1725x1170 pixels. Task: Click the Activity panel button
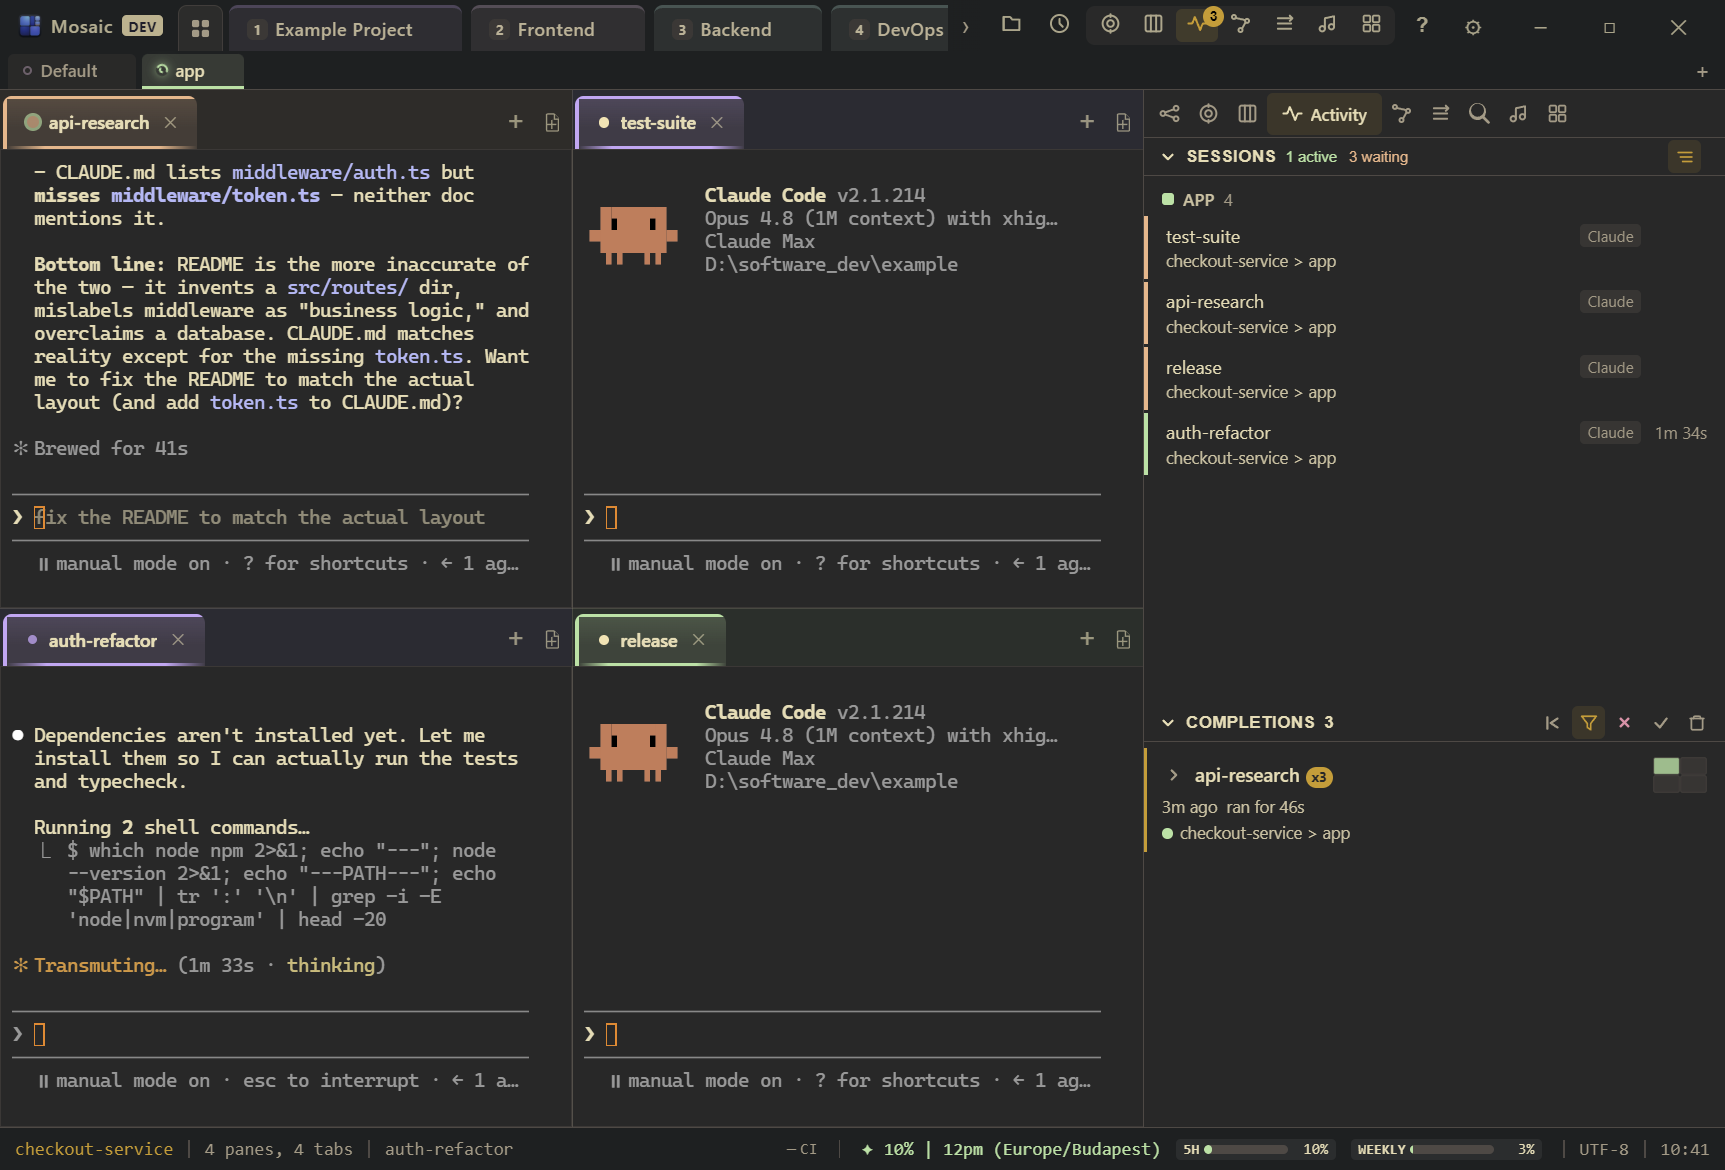click(x=1324, y=114)
